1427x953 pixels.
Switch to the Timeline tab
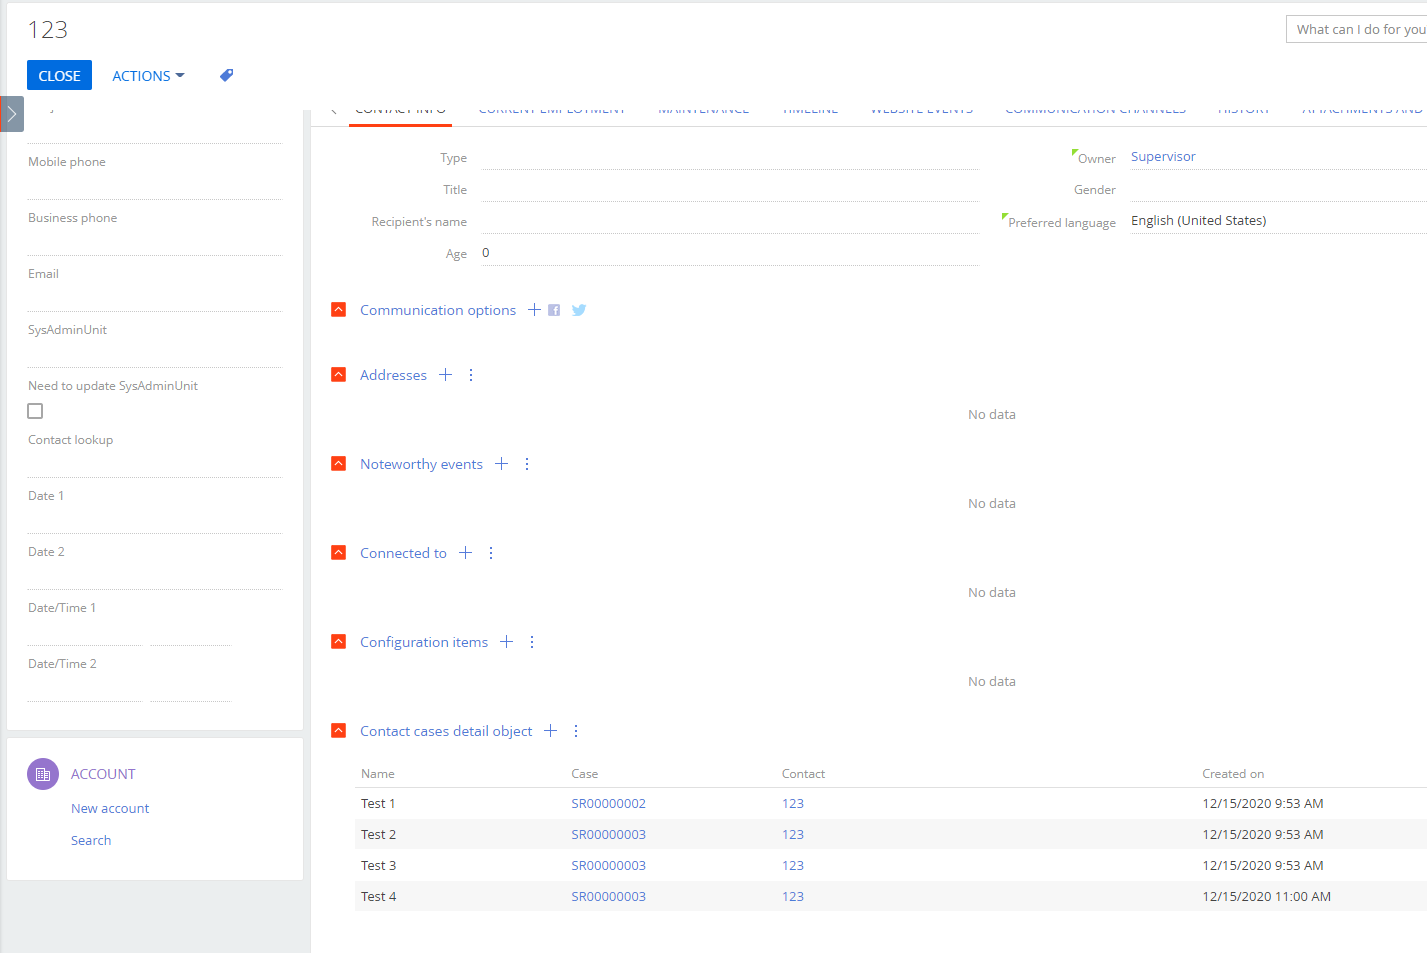click(x=810, y=108)
